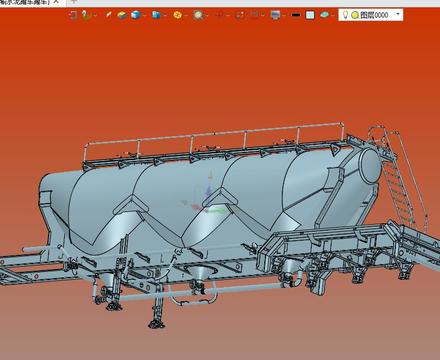The image size is (440, 360).
Task: Expand arrow beside the monitor icon
Action: click(284, 15)
